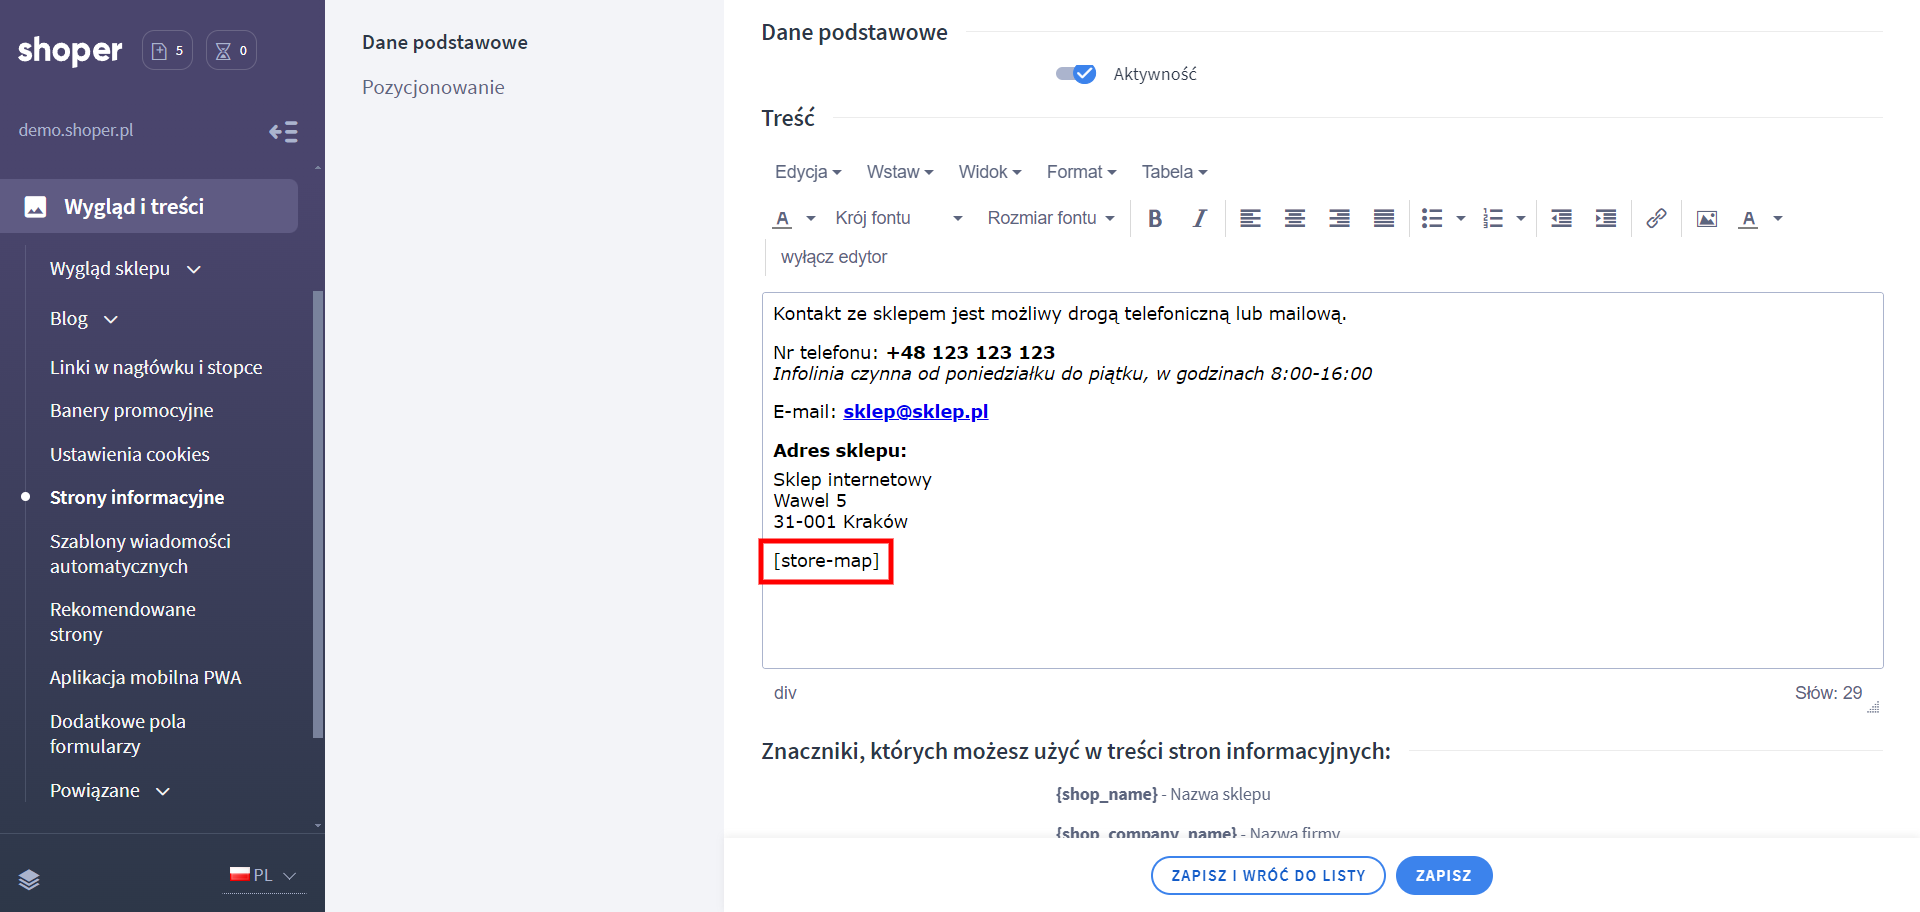Screen dimensions: 1920x912
Task: Increase indent of paragraph
Action: [1605, 219]
